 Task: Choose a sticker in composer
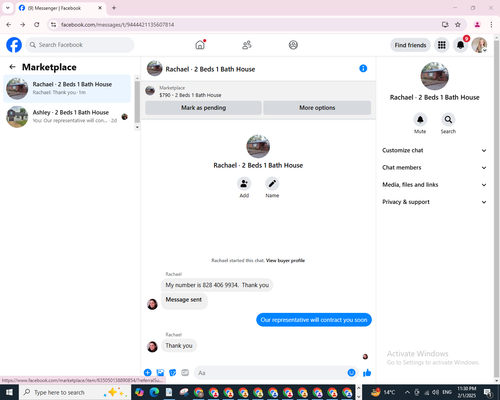pos(173,373)
